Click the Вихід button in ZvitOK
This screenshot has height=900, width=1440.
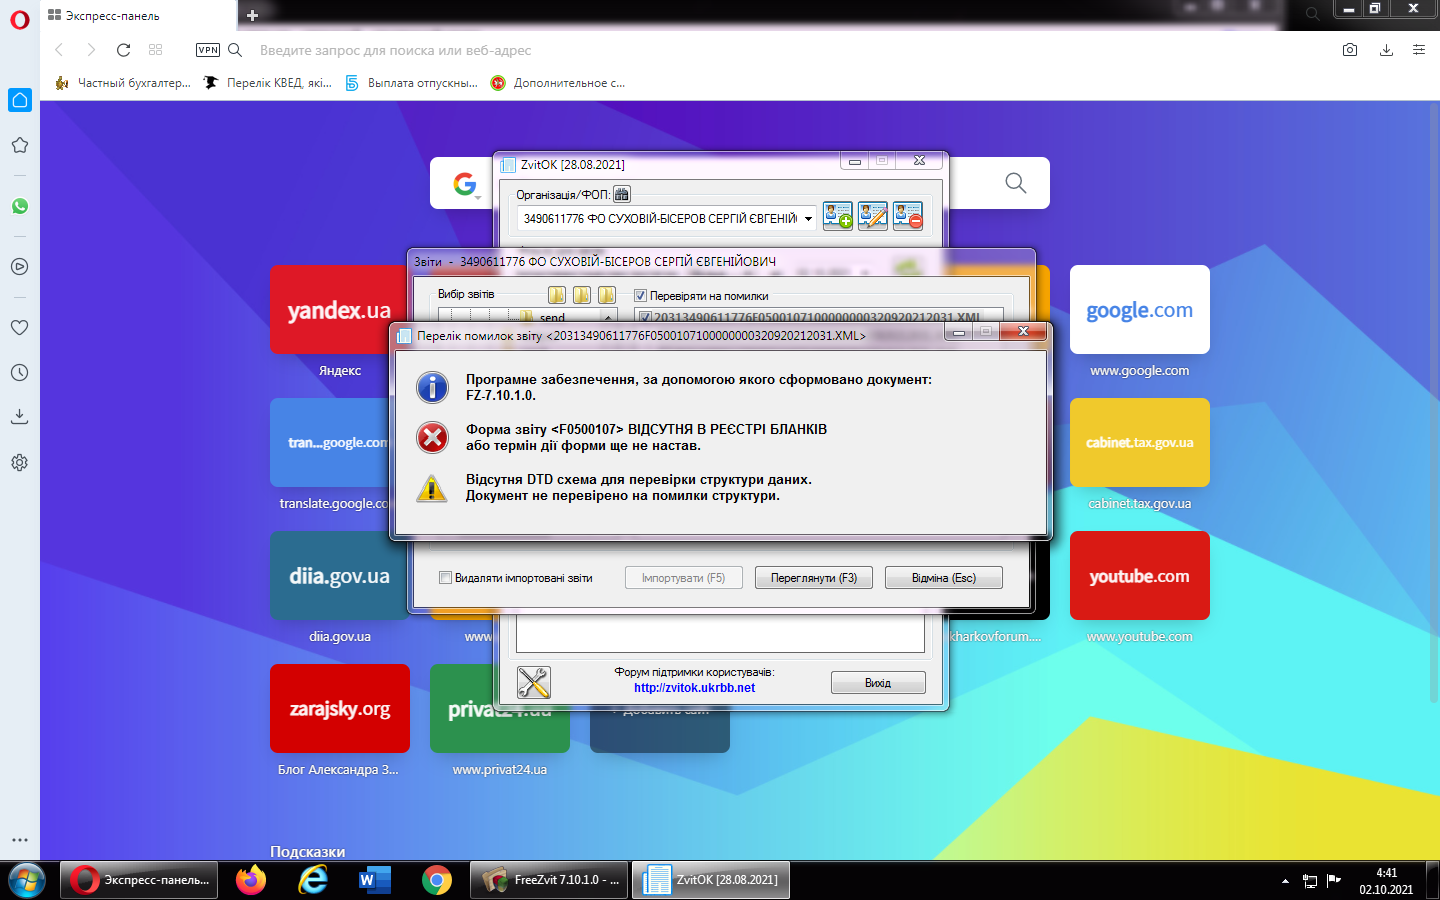point(878,683)
